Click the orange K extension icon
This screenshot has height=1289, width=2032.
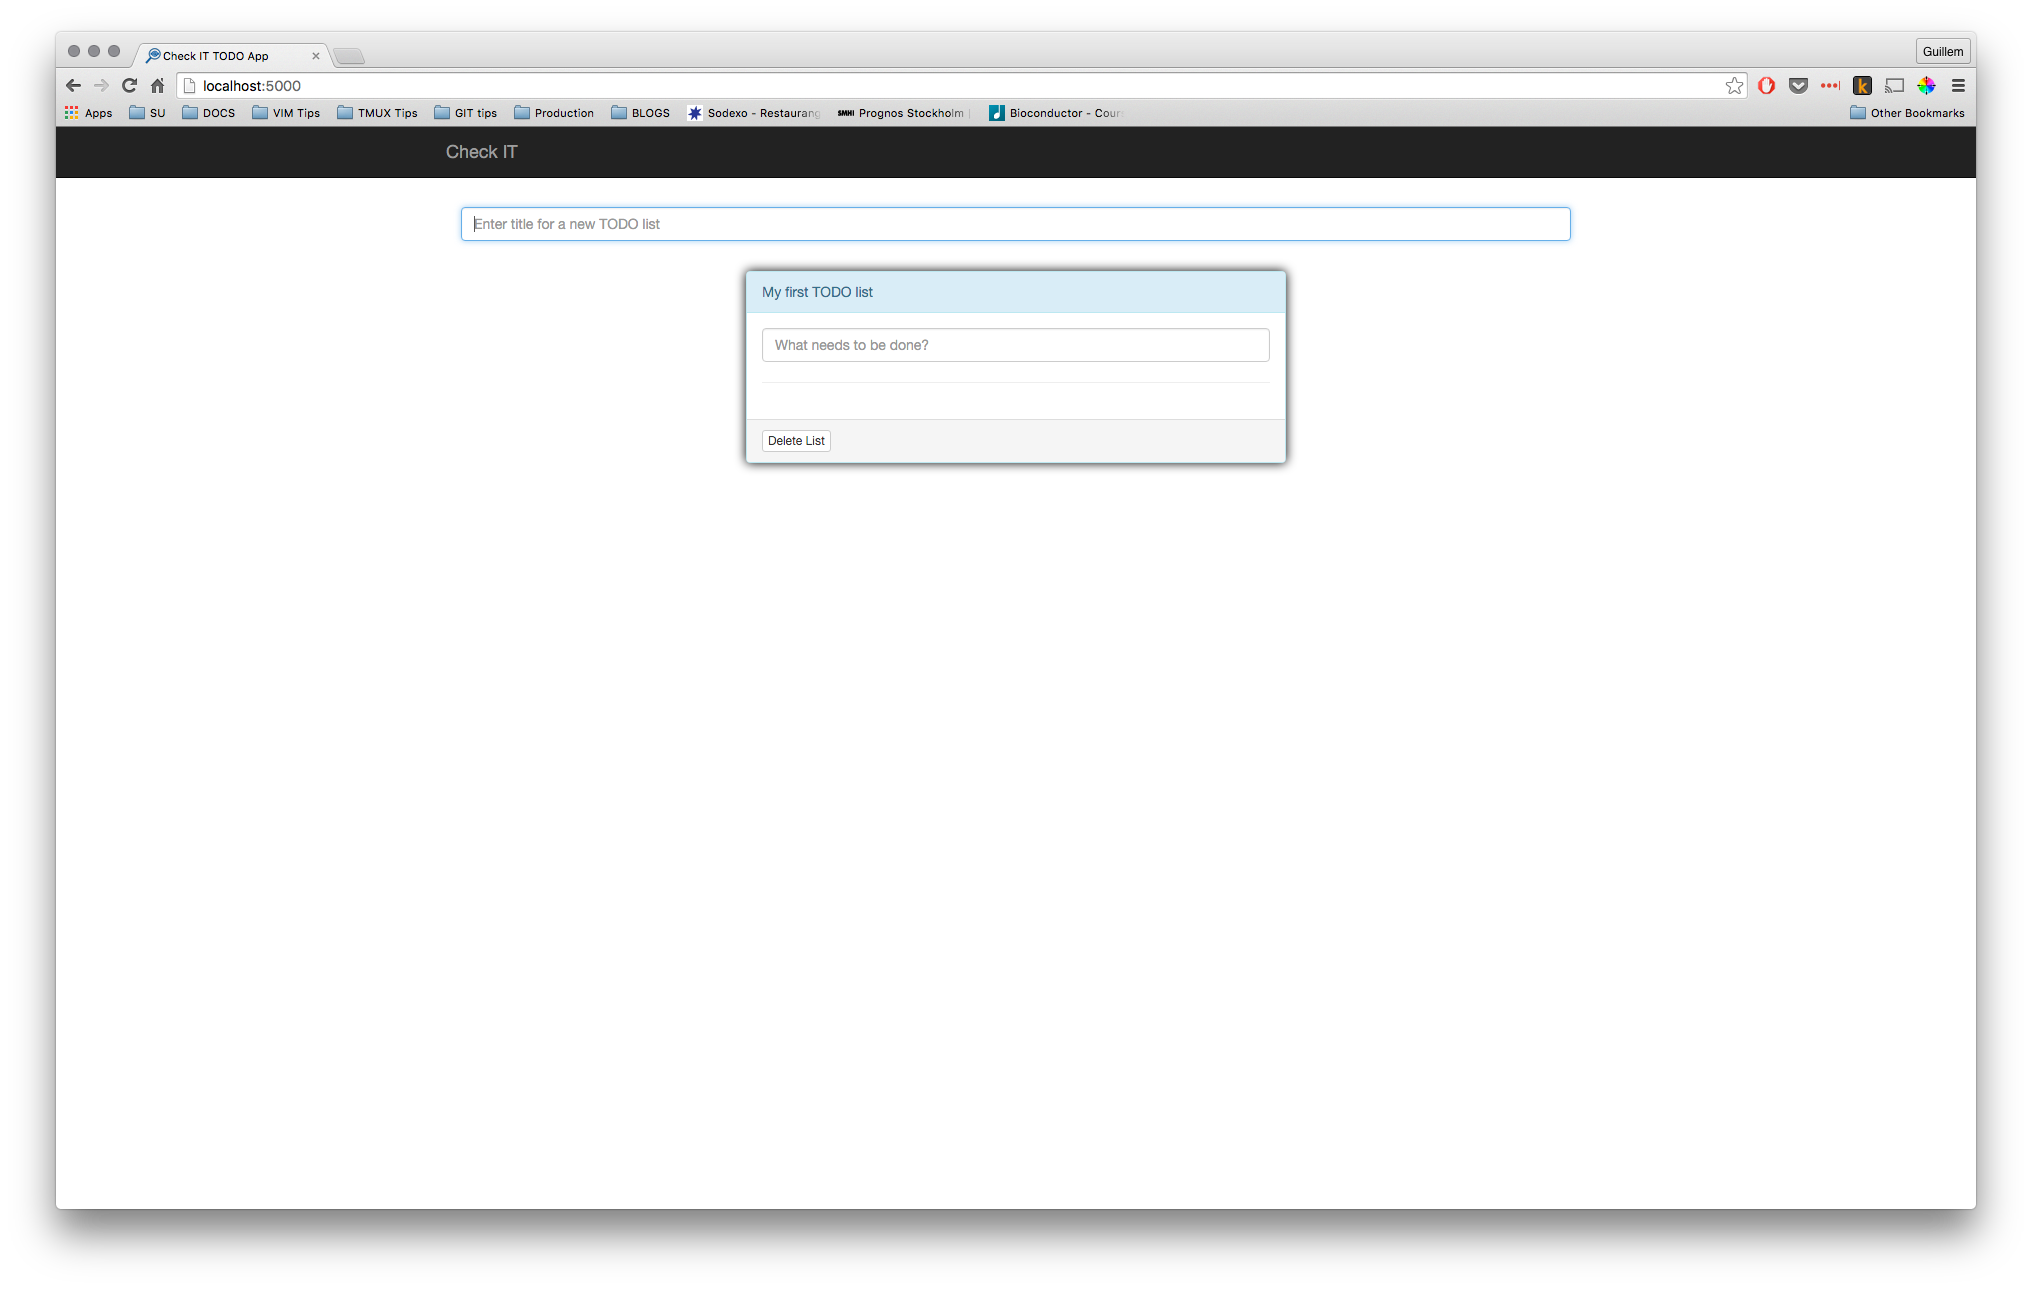(1862, 86)
